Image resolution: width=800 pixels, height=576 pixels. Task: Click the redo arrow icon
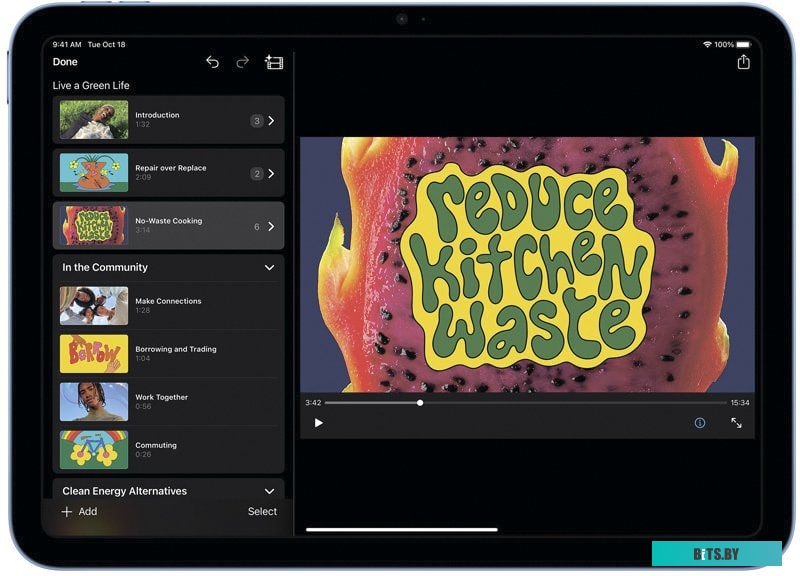pyautogui.click(x=242, y=62)
